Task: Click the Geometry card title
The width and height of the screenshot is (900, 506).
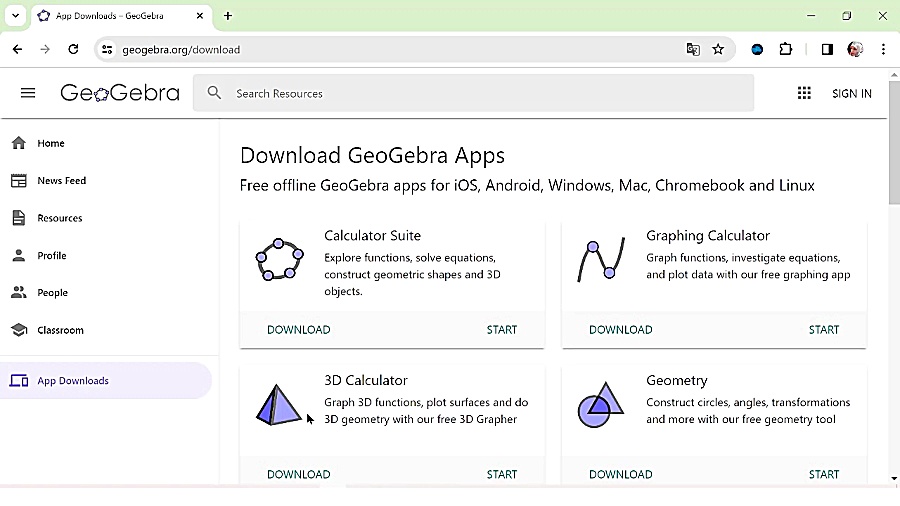Action: tap(677, 380)
